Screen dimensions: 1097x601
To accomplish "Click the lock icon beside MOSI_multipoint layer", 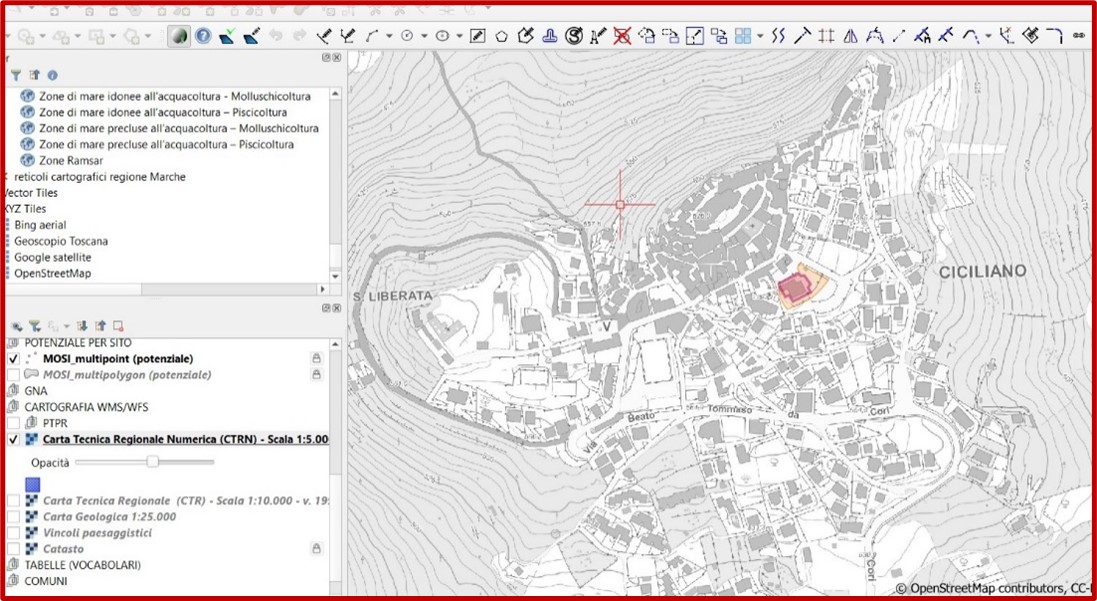I will click(x=316, y=358).
